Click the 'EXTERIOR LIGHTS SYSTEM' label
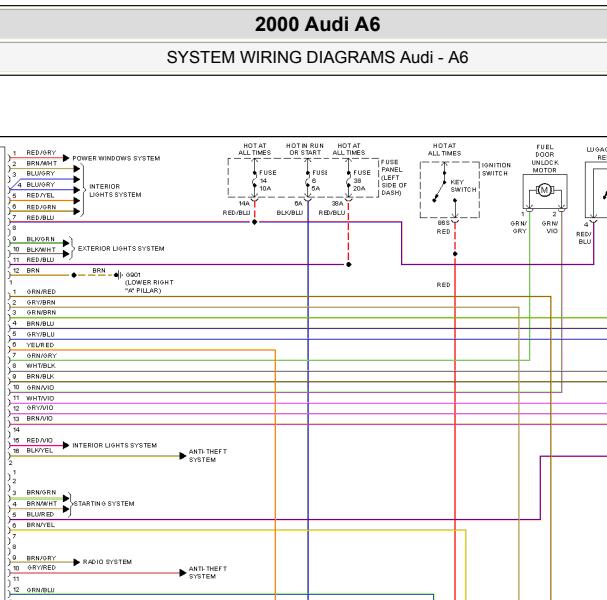 (x=121, y=249)
